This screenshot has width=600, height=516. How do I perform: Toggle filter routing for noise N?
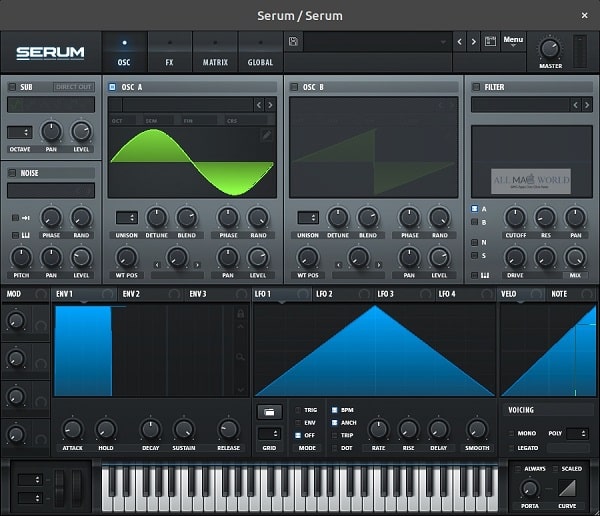coord(474,242)
